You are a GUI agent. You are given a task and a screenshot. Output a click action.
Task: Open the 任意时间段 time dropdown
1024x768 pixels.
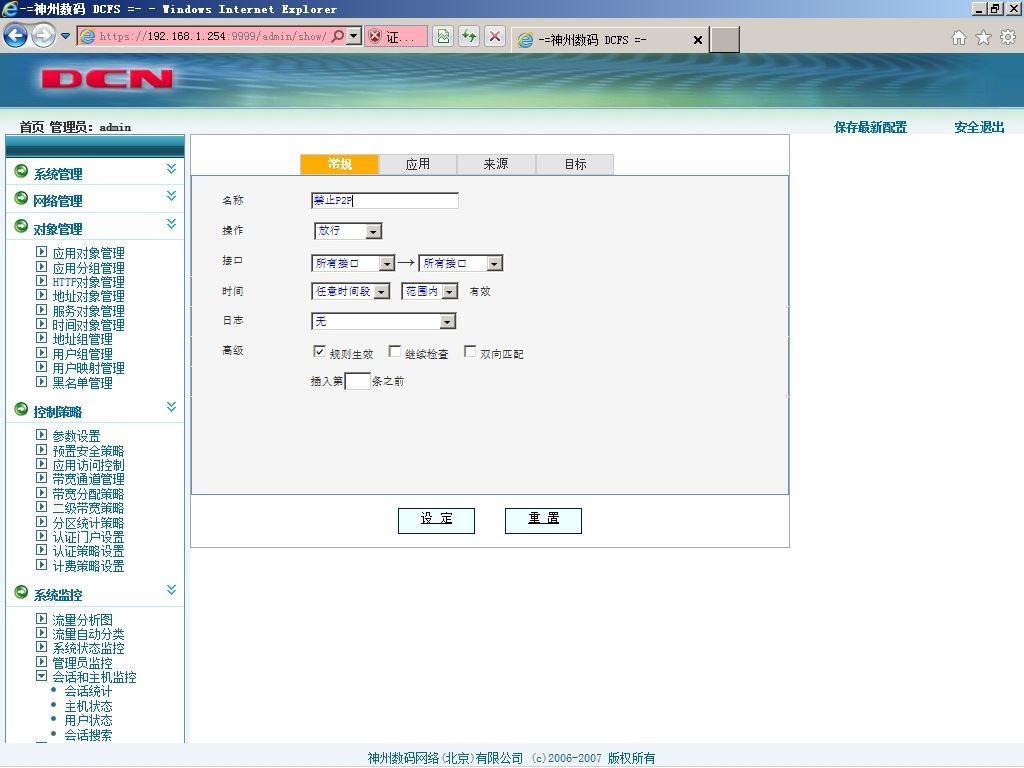351,291
